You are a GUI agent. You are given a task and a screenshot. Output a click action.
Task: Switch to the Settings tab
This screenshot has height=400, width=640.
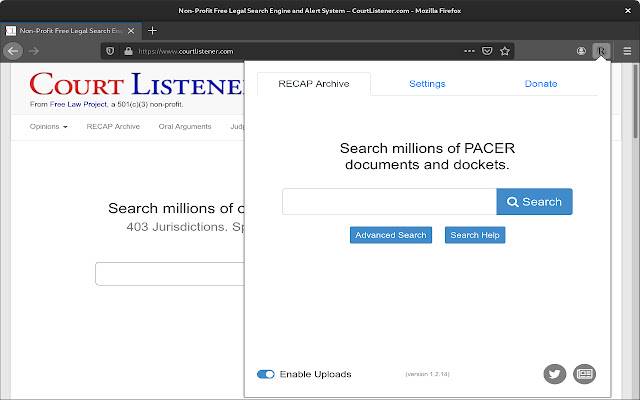[x=427, y=84]
